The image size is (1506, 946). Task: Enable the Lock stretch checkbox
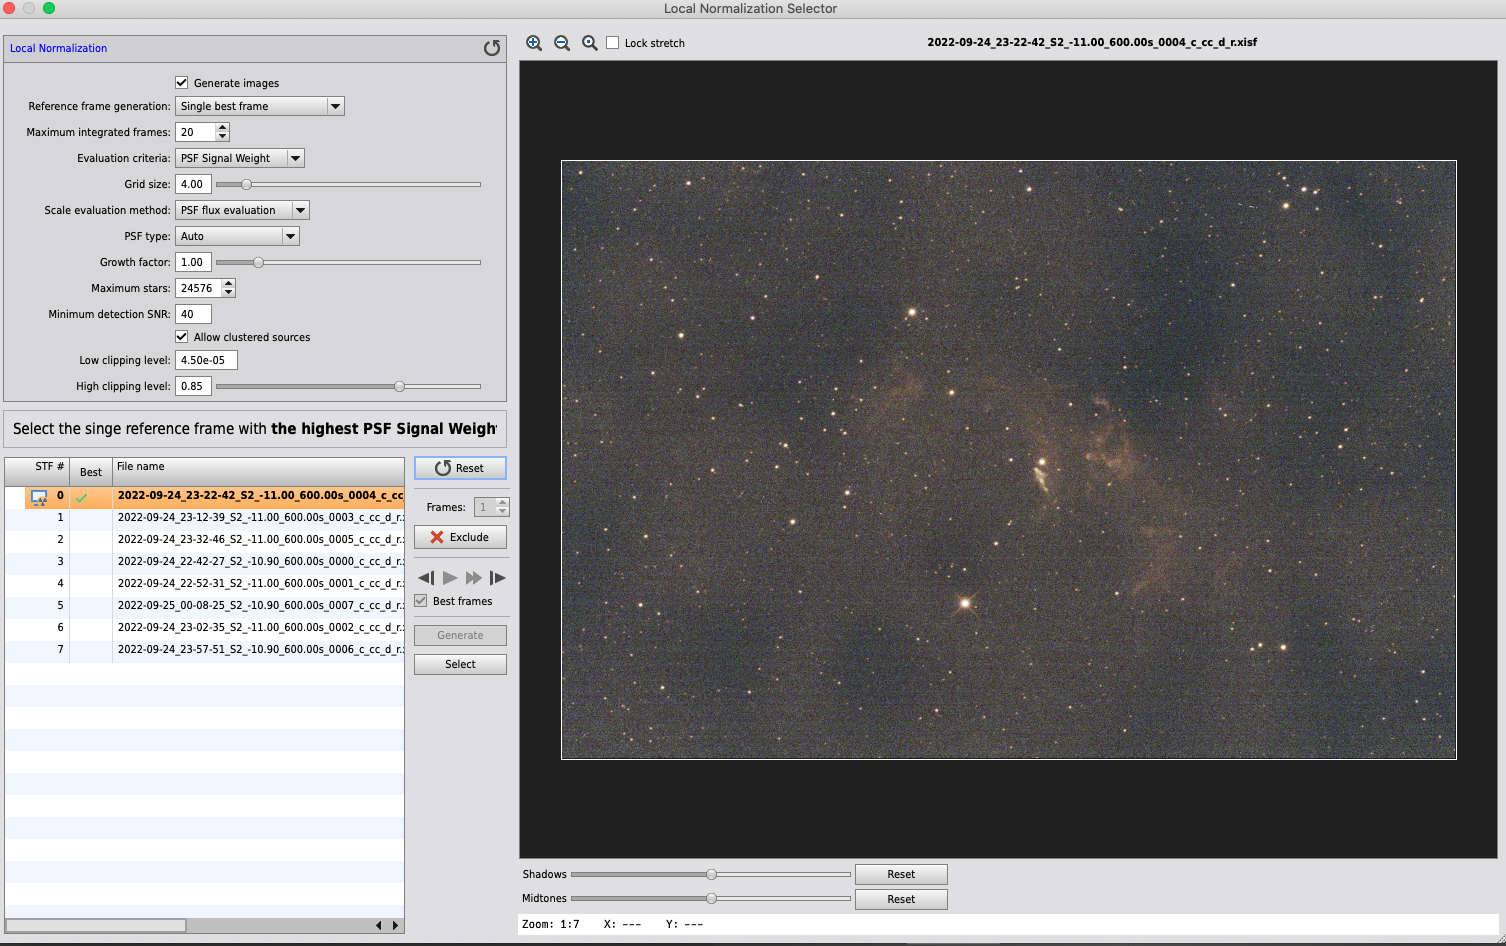(613, 43)
